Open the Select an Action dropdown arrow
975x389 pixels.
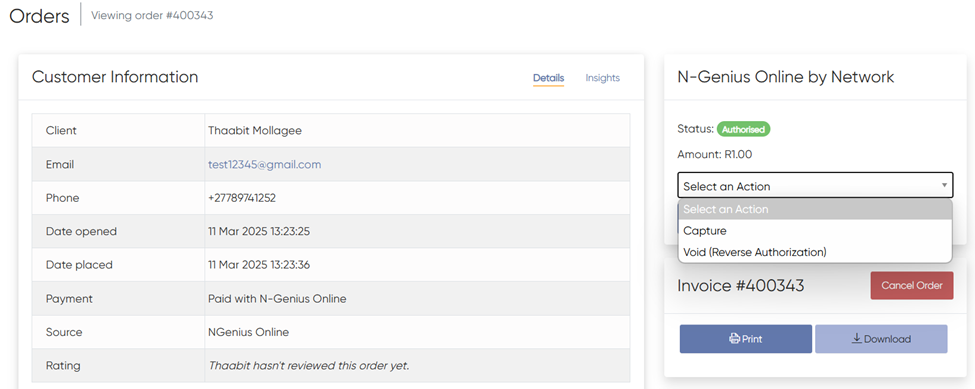[944, 185]
